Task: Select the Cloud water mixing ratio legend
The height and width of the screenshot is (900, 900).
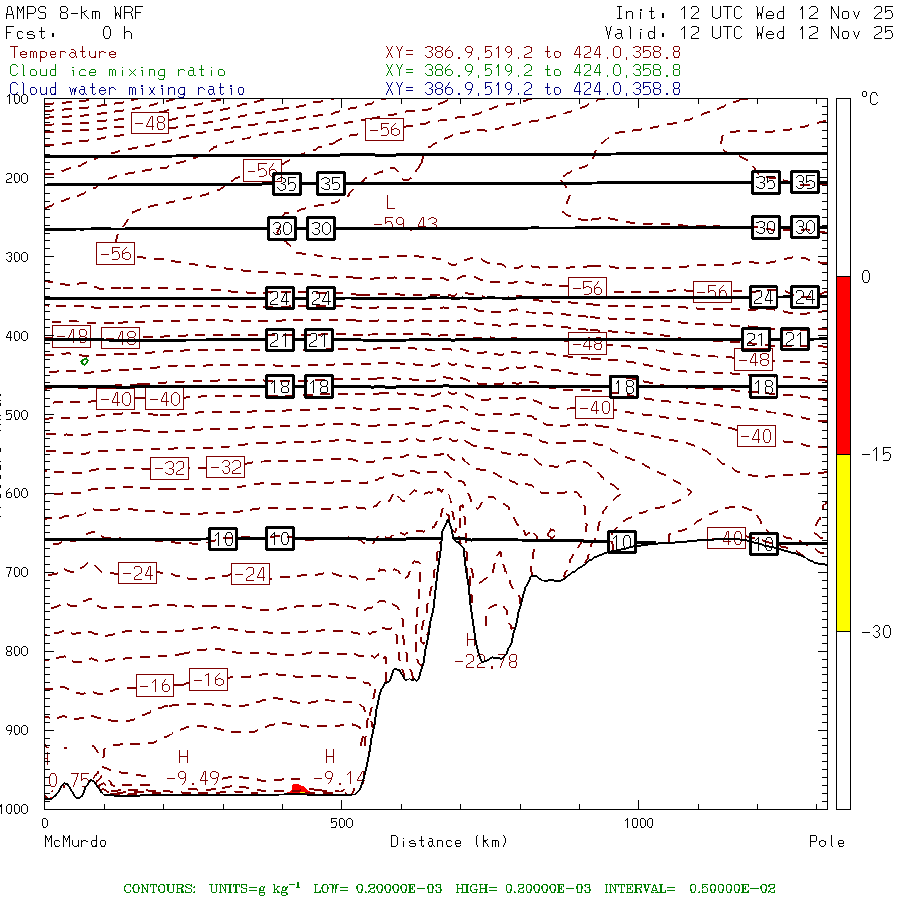Action: (127, 90)
